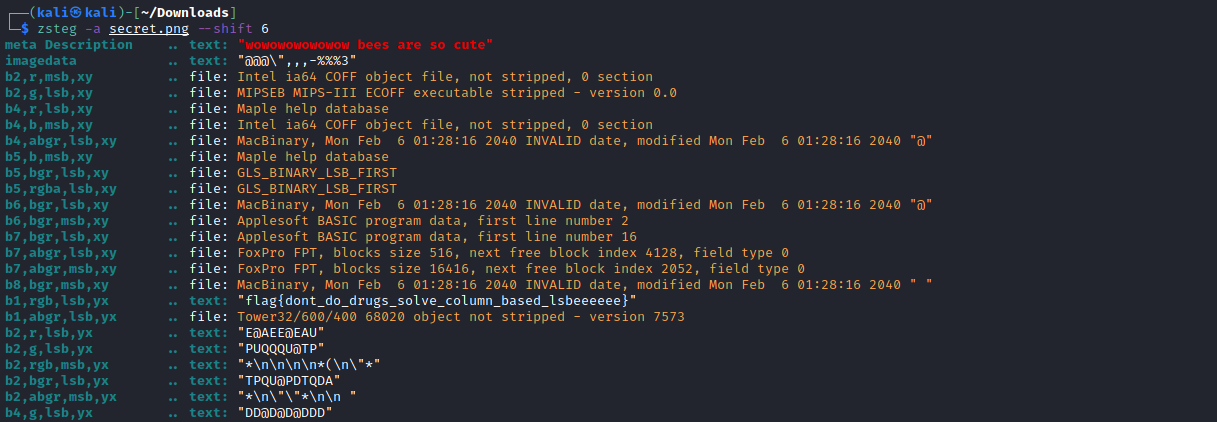This screenshot has height=422, width=1217.
Task: Click the MIPSEB MIPS-III ECOFF executable result
Action: [x=457, y=92]
